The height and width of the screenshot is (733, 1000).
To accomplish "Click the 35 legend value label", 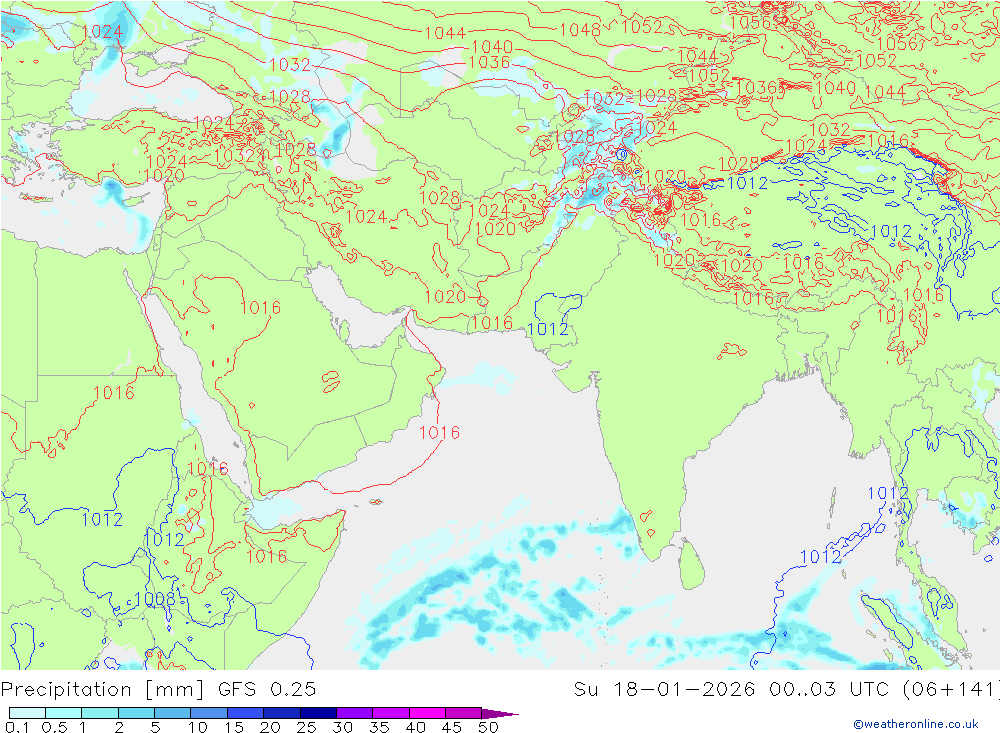I will click(x=379, y=727).
